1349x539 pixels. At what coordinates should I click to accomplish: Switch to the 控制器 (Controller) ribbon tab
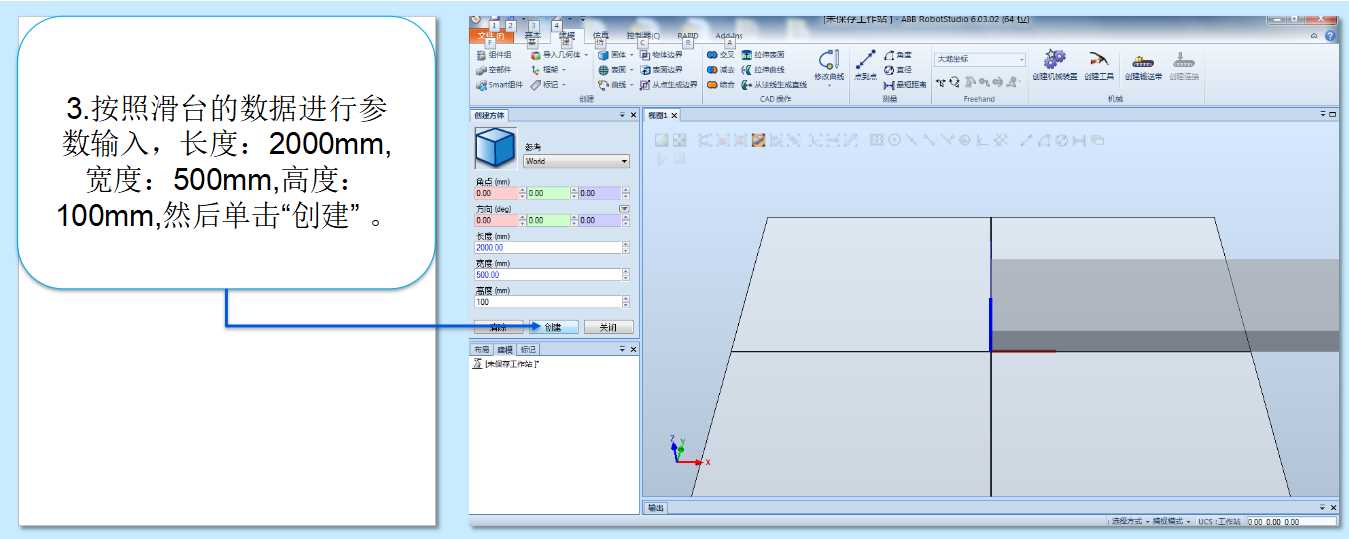coord(642,36)
